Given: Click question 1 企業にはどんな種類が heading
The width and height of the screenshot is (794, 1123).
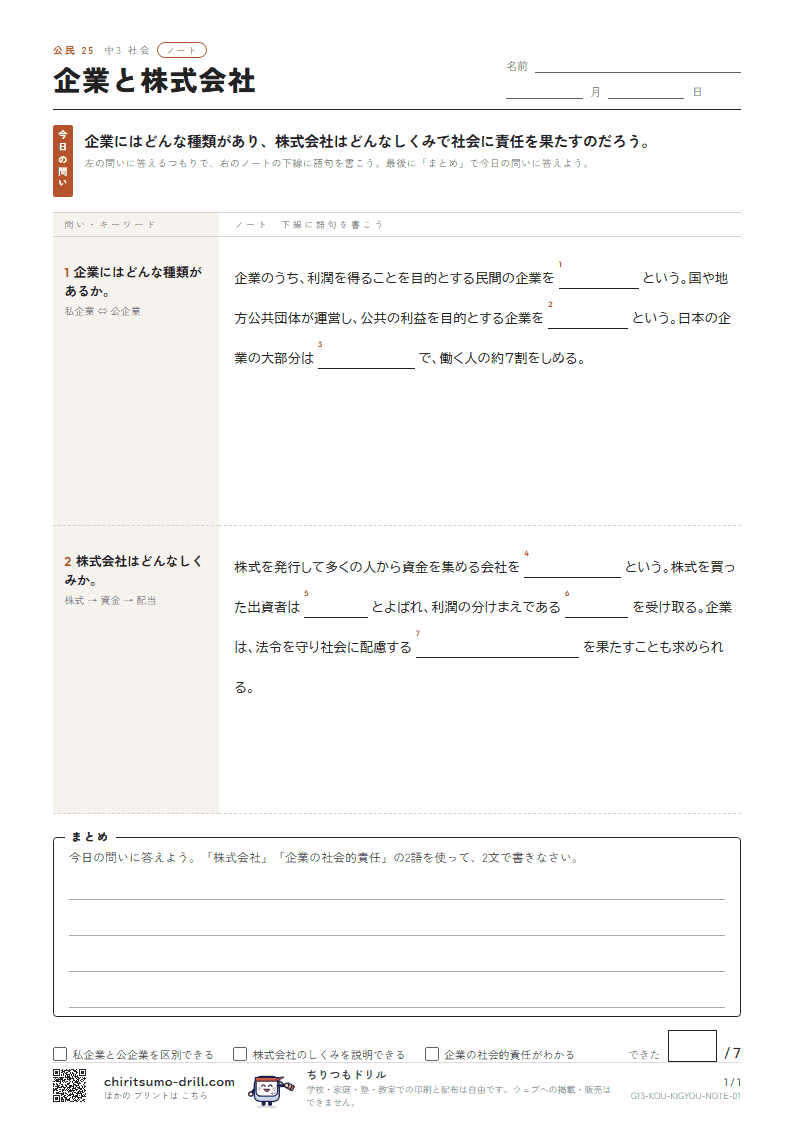Looking at the screenshot, I should tap(133, 281).
